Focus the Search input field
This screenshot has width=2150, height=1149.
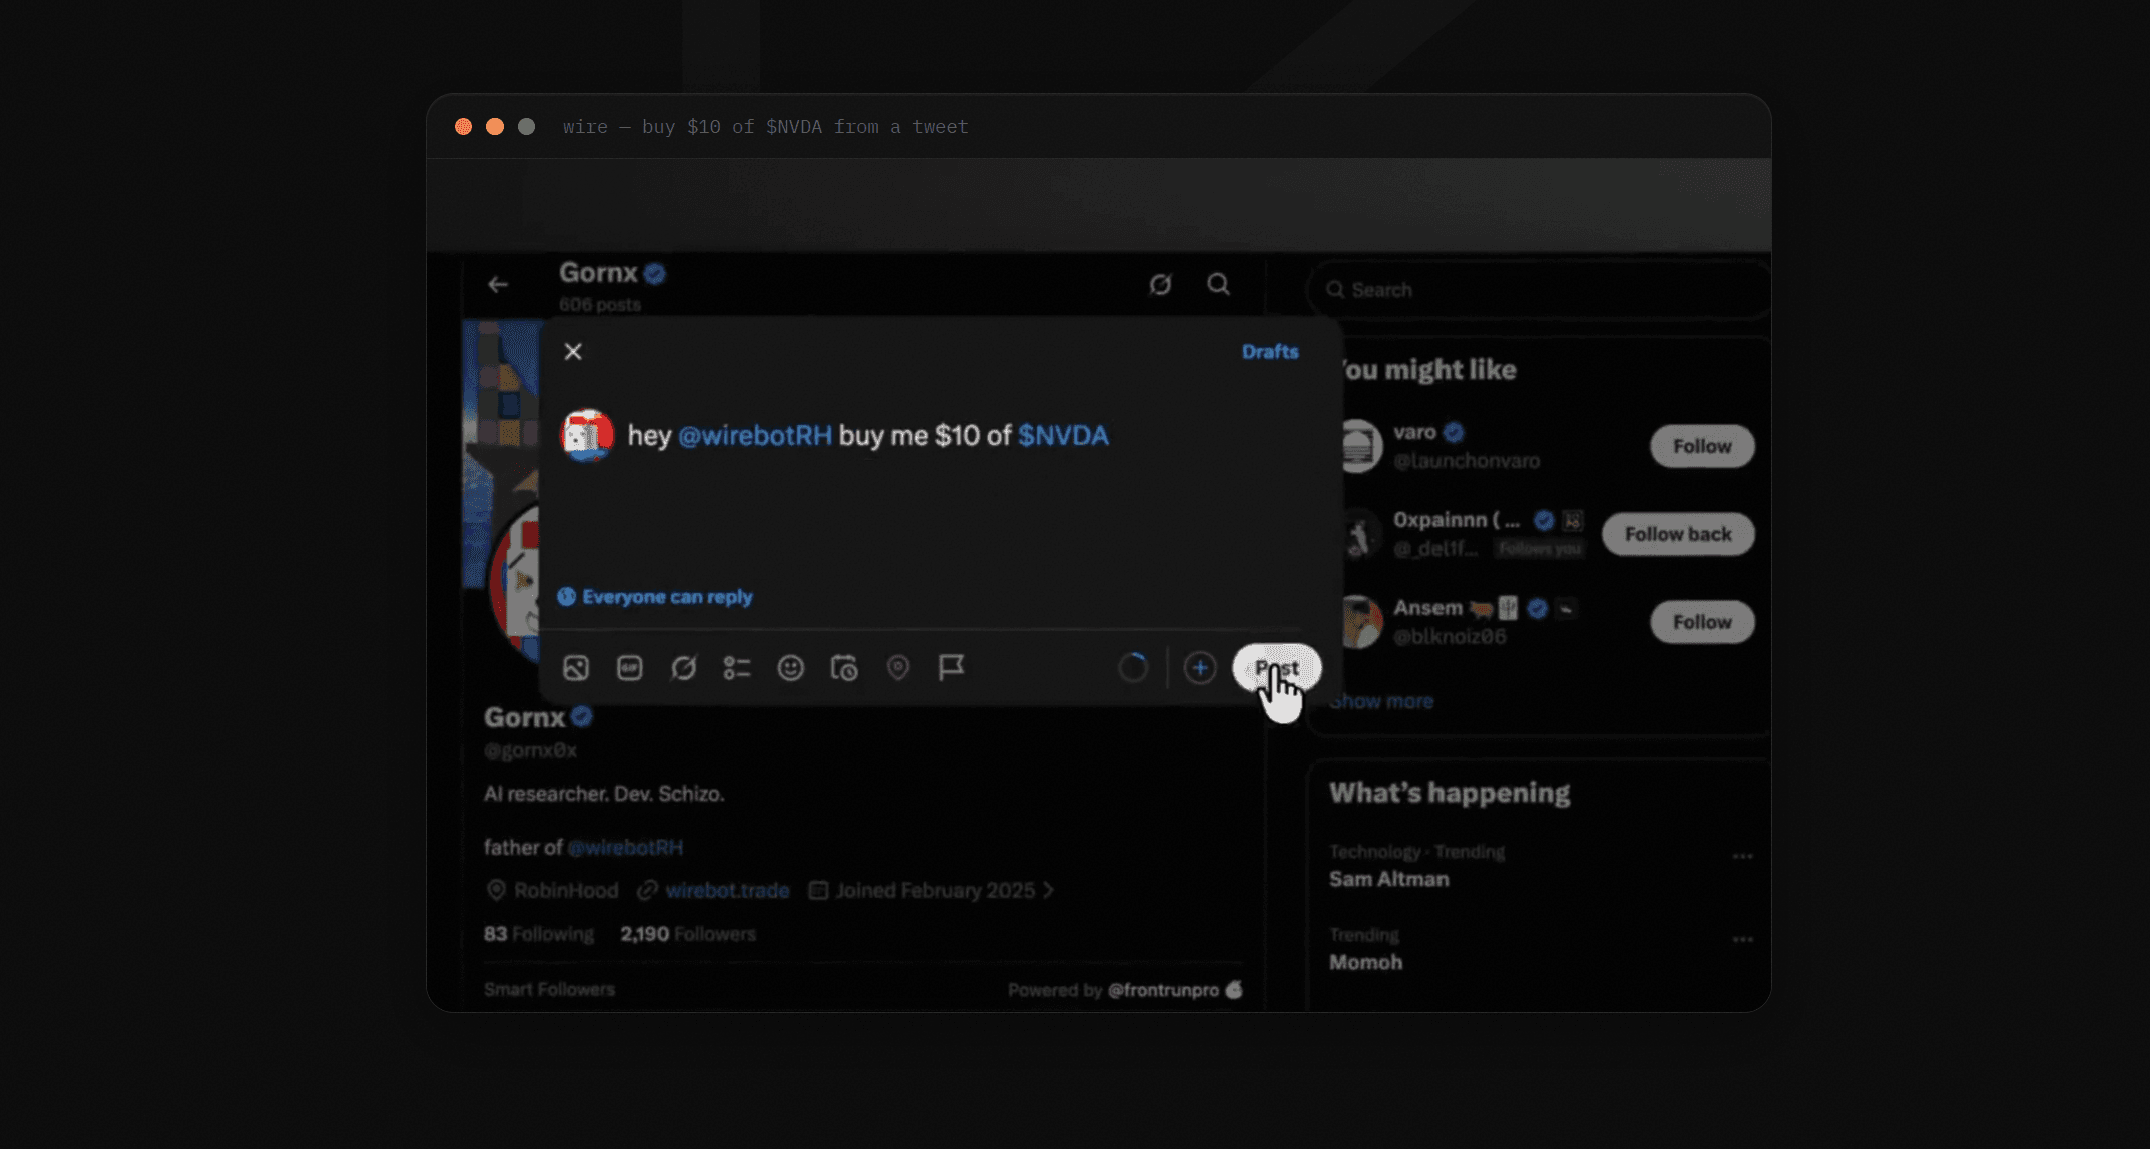[x=1539, y=290]
